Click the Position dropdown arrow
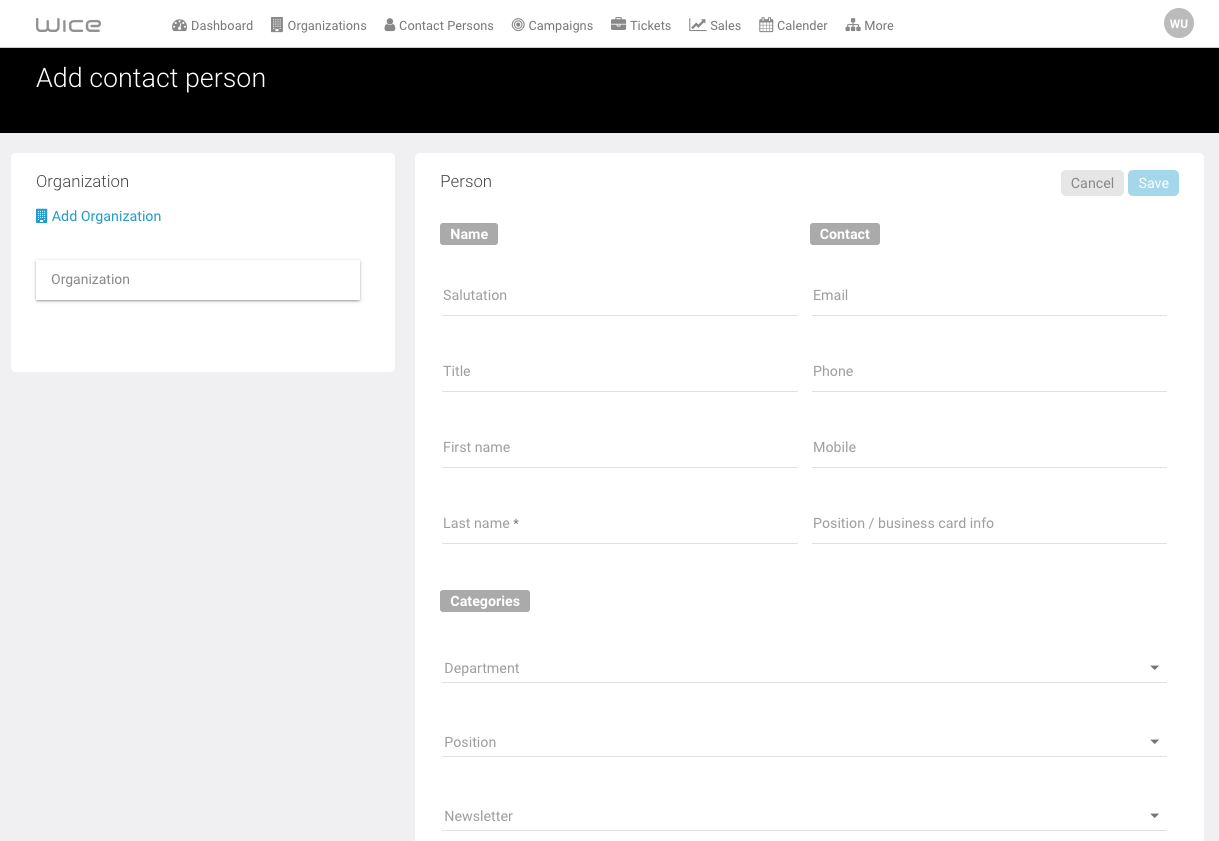 pyautogui.click(x=1155, y=742)
